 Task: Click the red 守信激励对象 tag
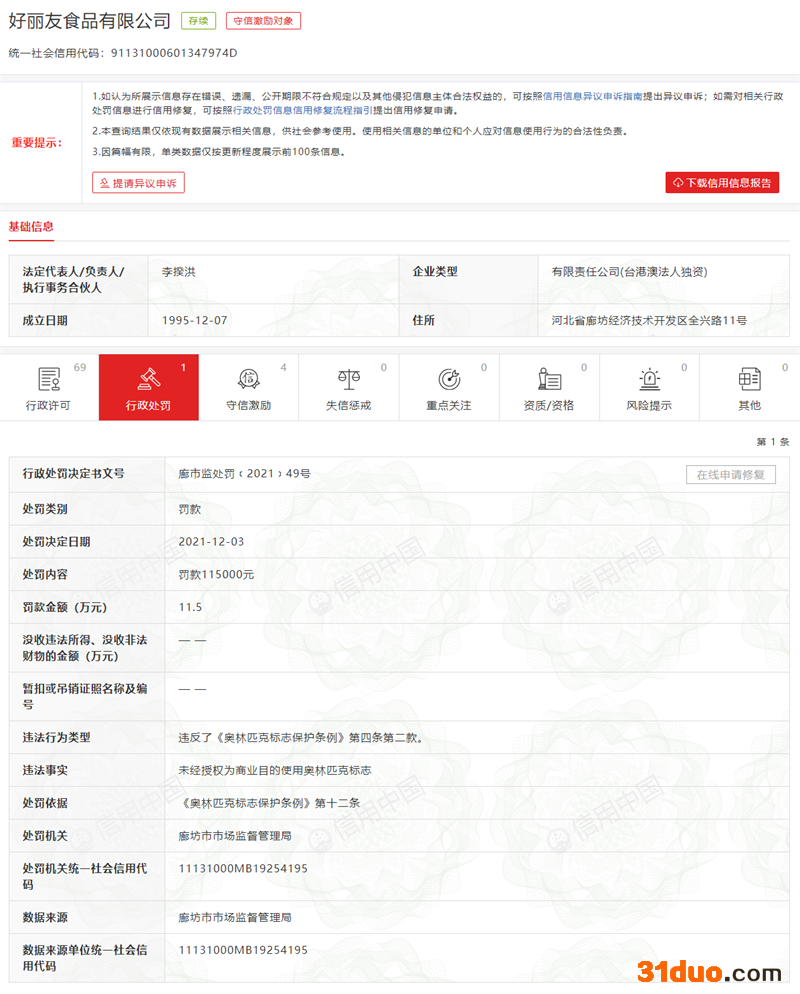click(x=263, y=21)
